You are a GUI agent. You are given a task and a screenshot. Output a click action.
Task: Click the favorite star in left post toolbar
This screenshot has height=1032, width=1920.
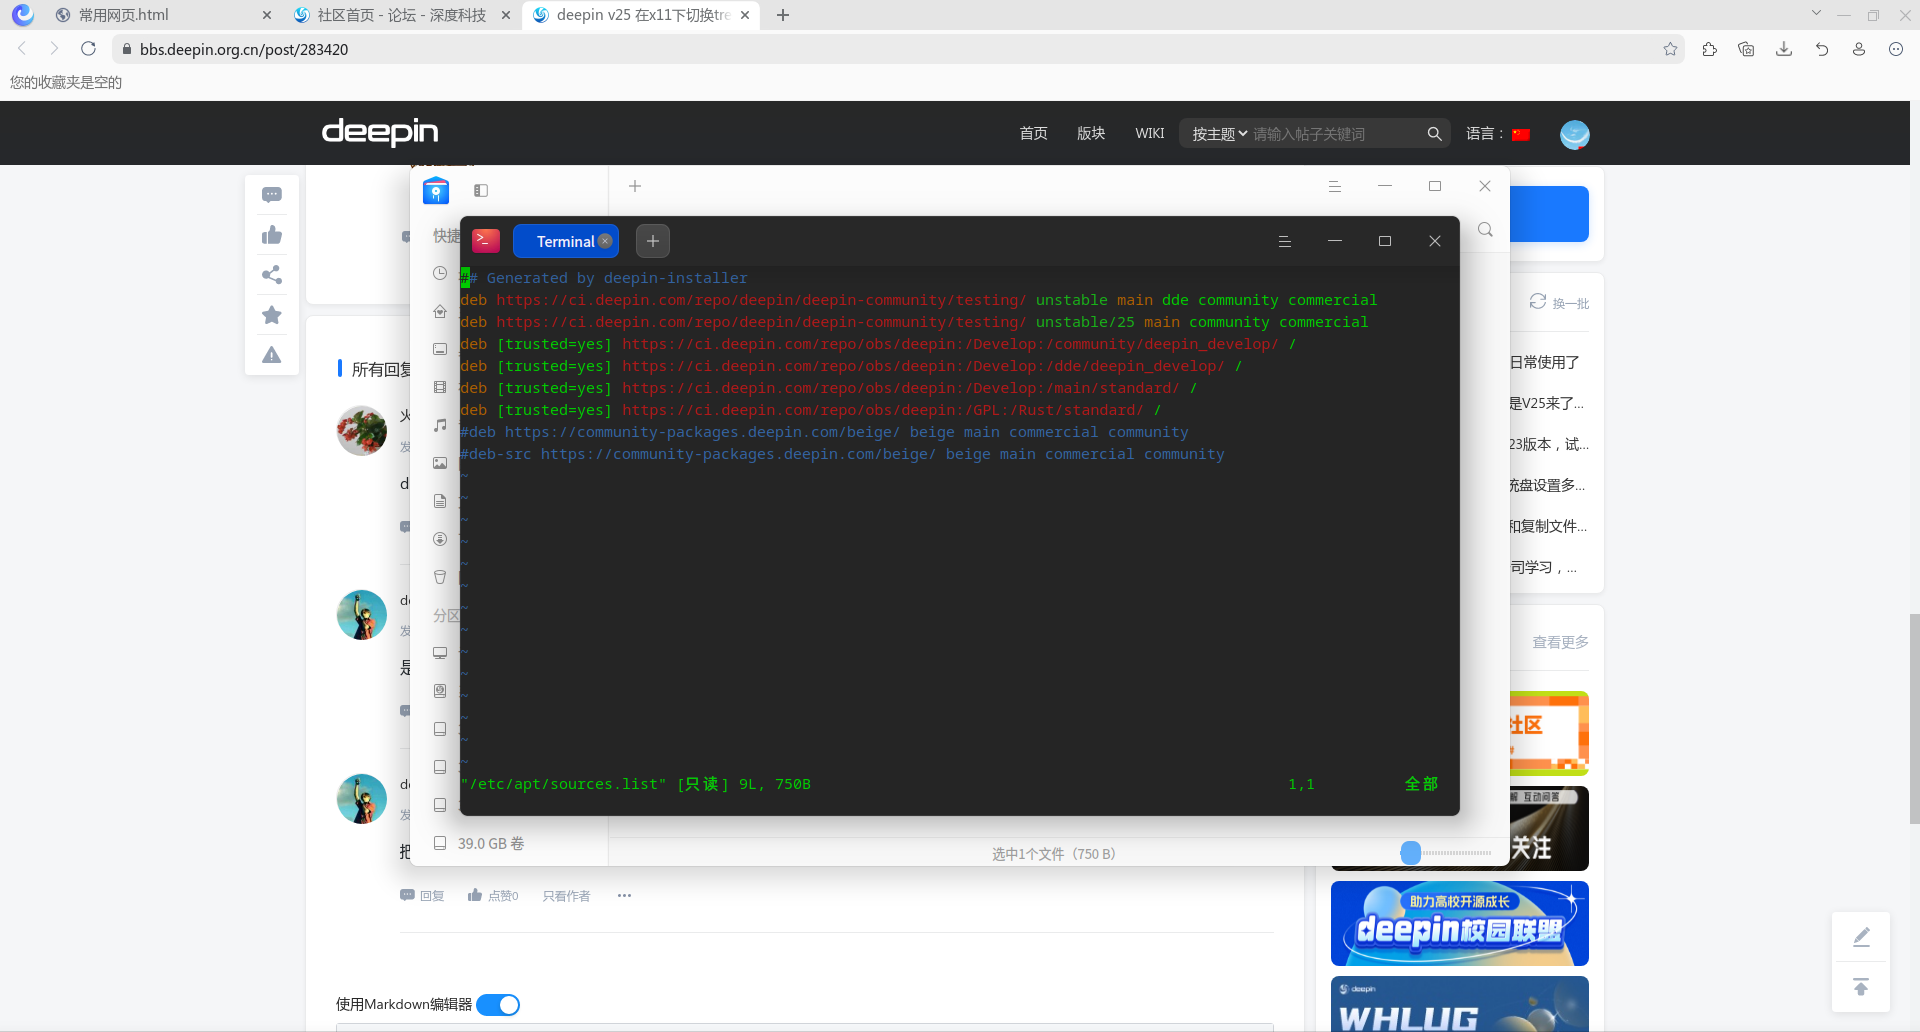[x=272, y=315]
